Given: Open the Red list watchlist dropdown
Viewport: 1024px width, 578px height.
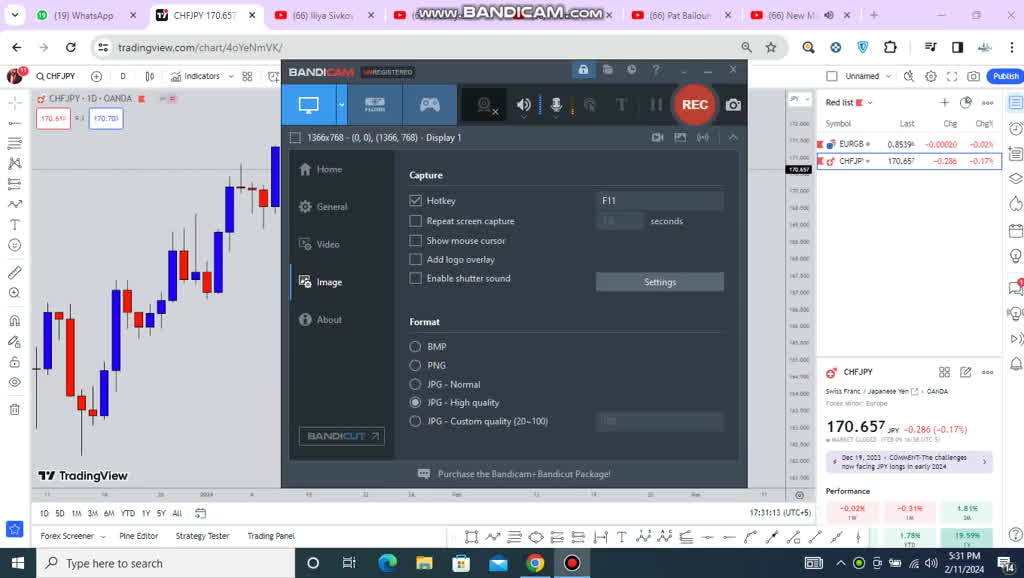Looking at the screenshot, I should (848, 103).
